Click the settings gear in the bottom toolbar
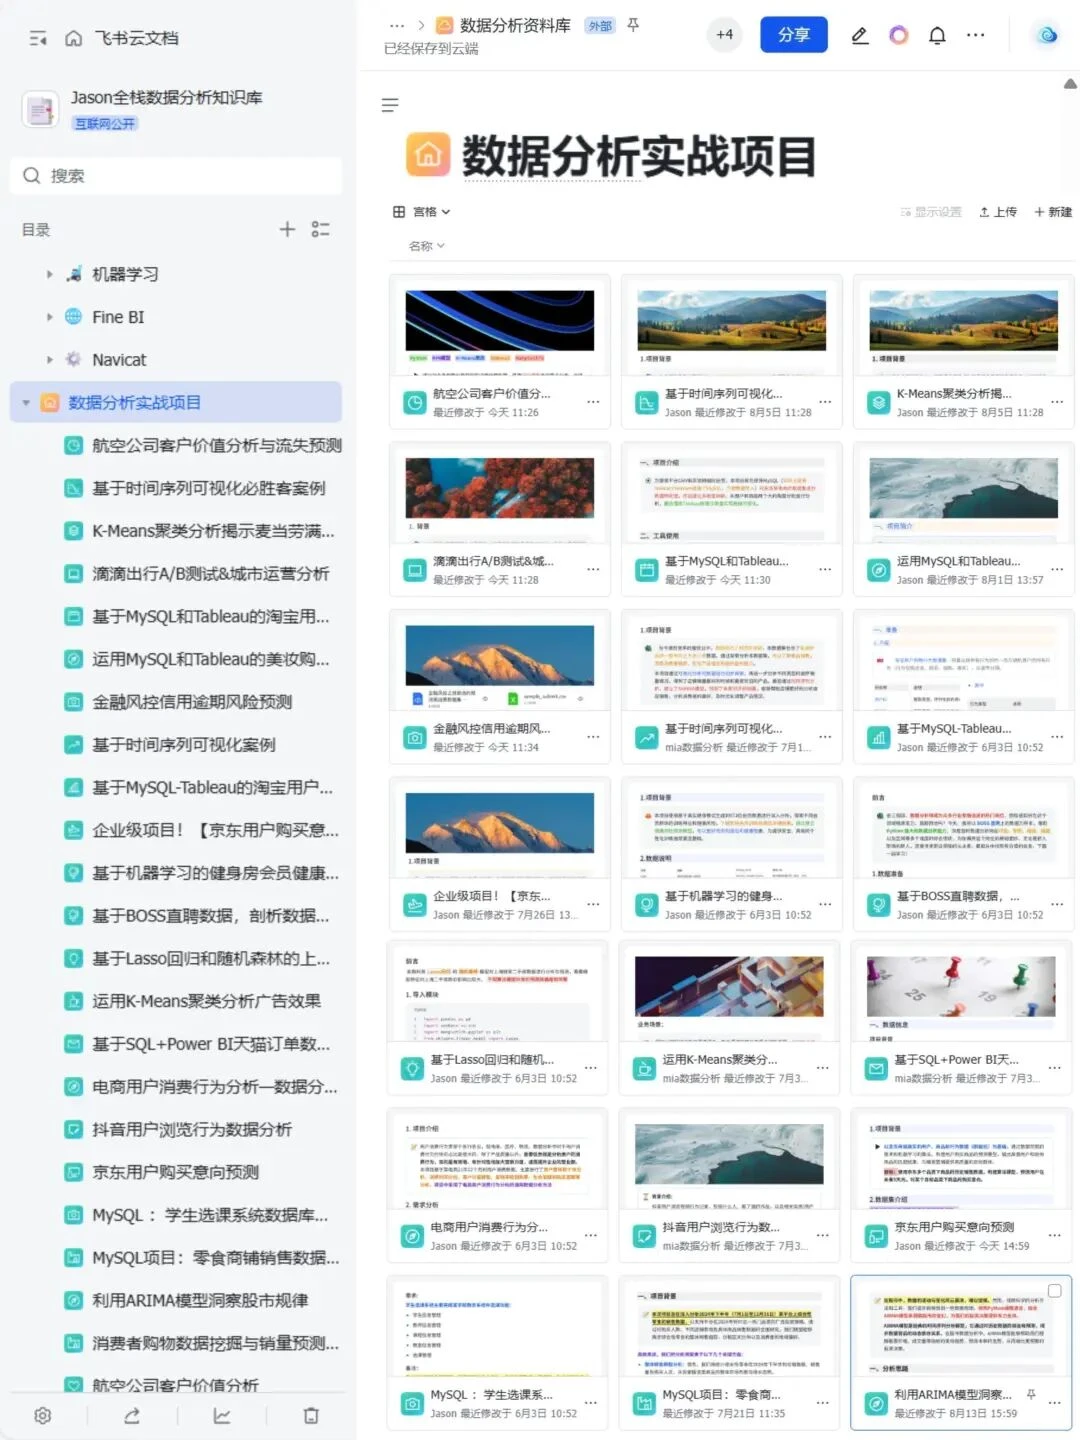Screen dimensions: 1080x1440 tap(42, 1415)
